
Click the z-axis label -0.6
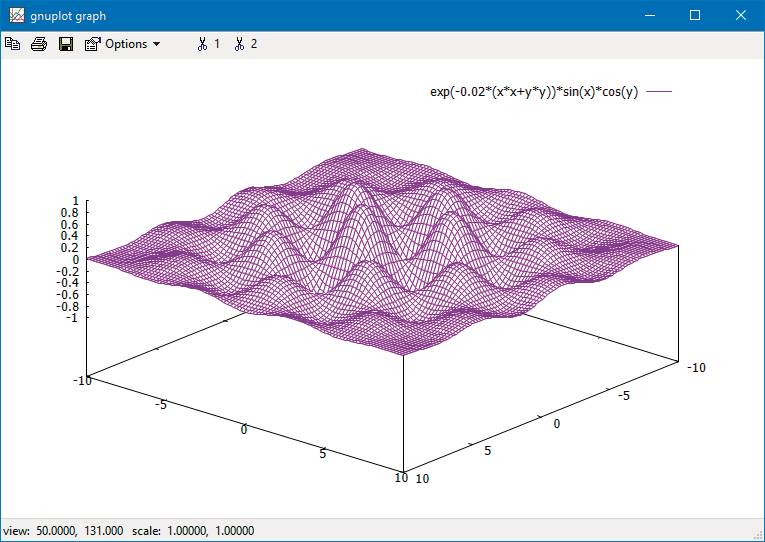coord(67,294)
